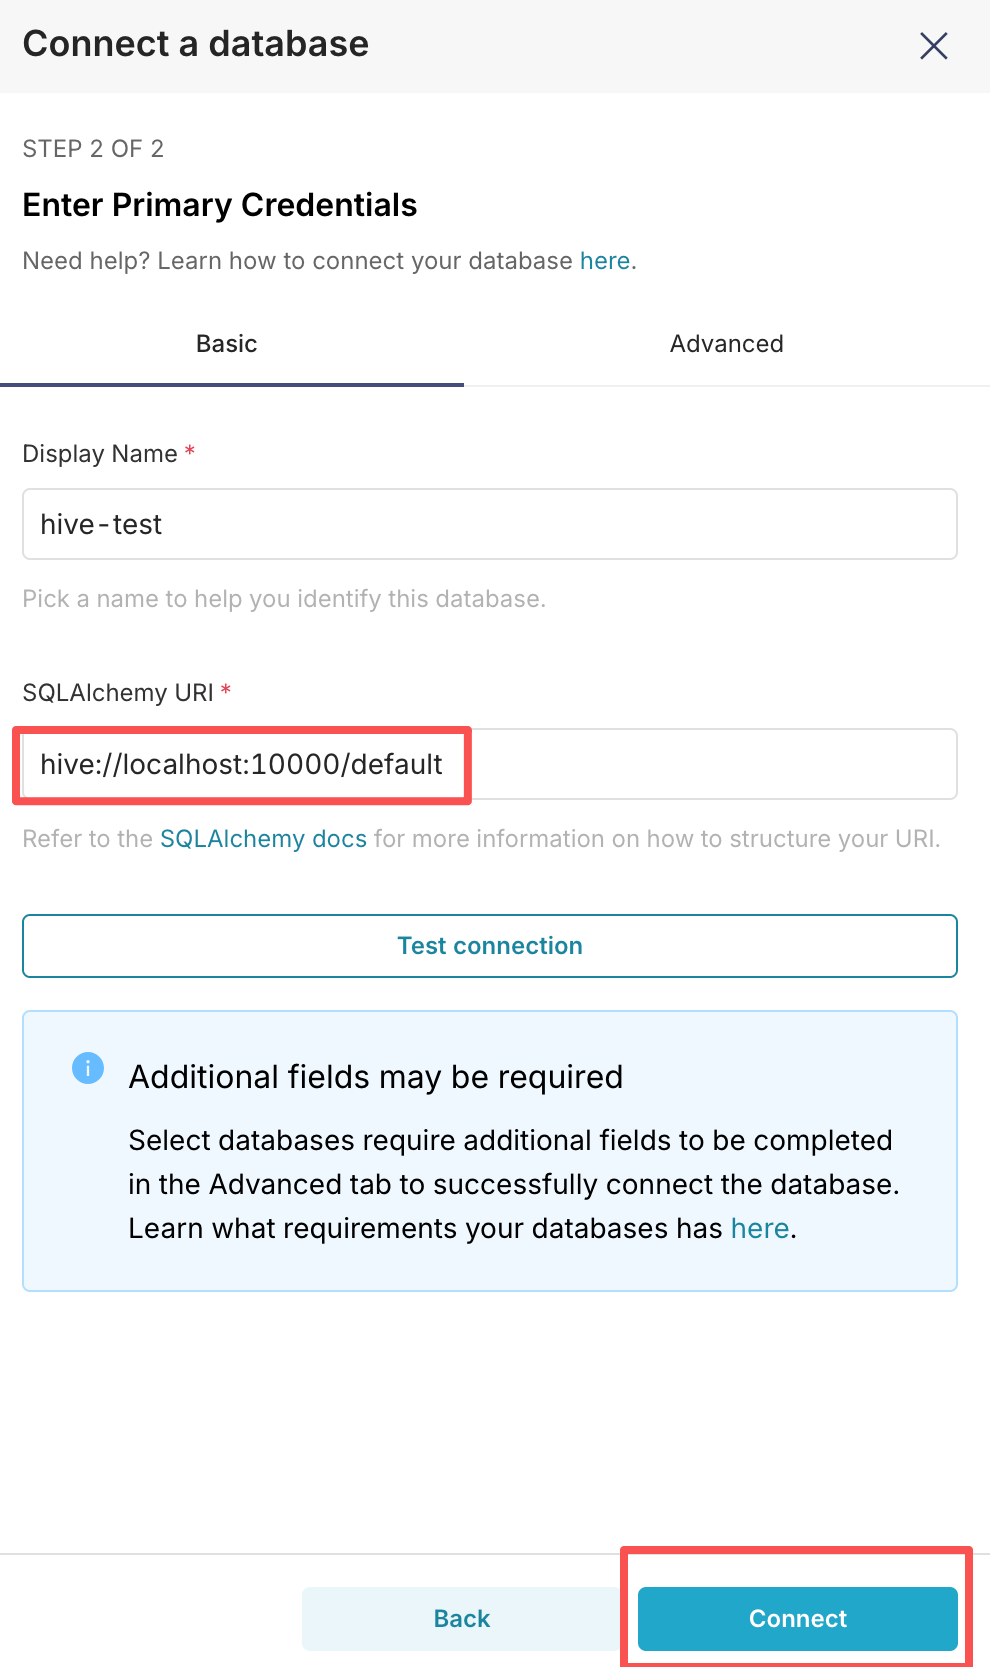This screenshot has height=1668, width=990.
Task: Click the 'STEP 2 OF 2' indicator
Action: click(93, 149)
